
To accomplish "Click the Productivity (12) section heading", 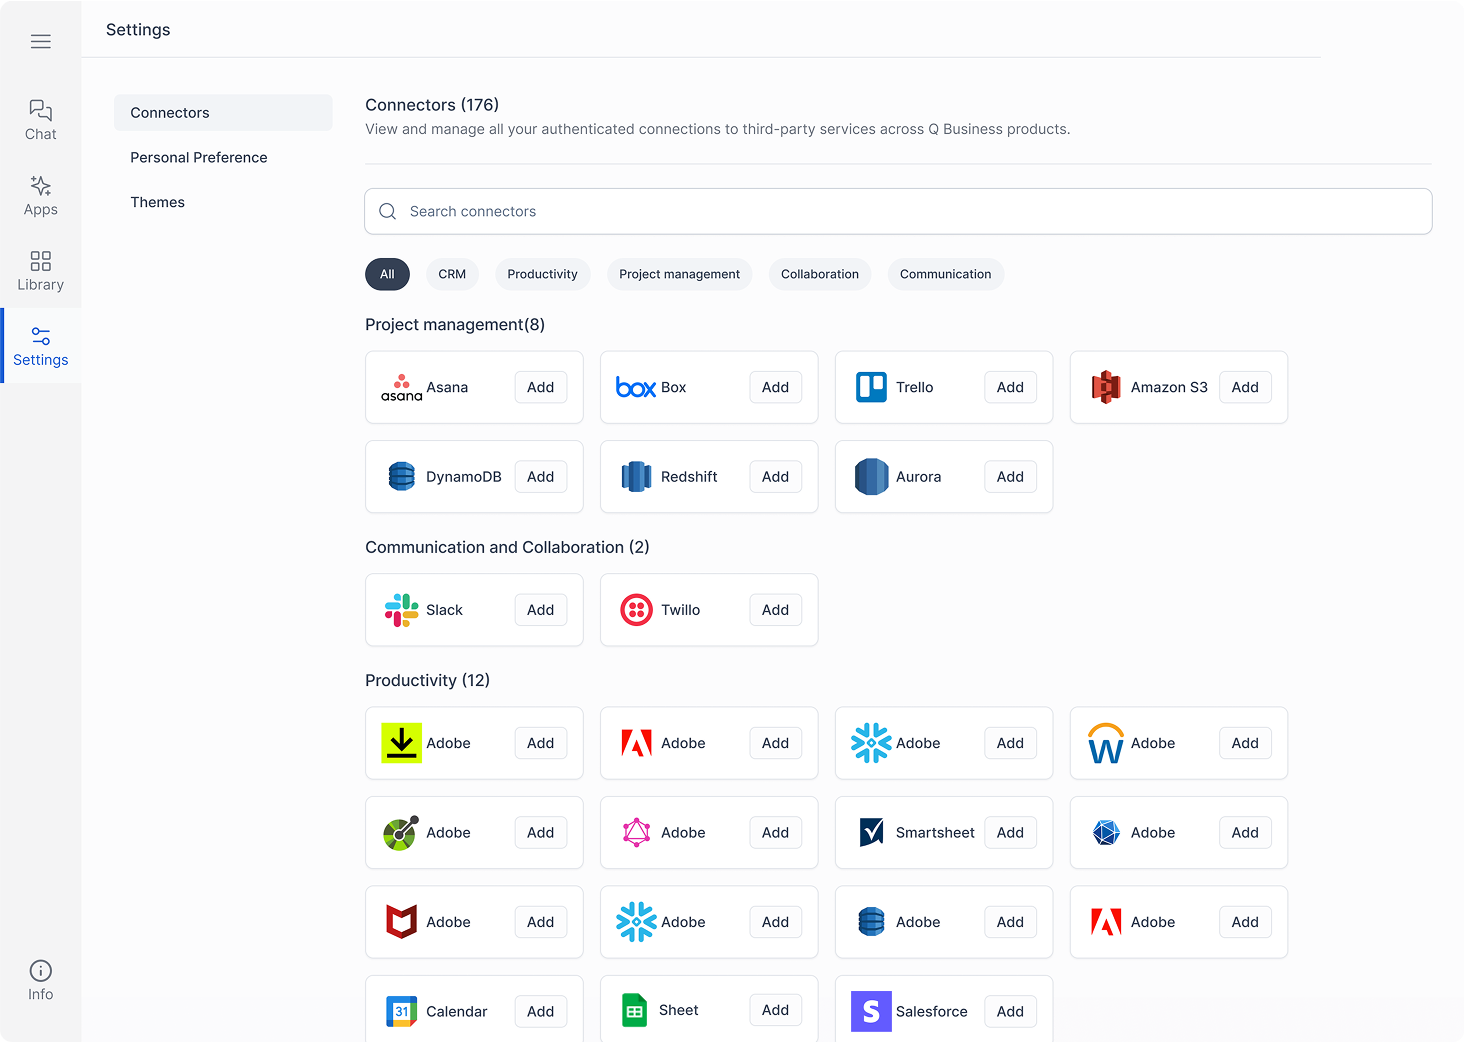I will click(x=428, y=680).
